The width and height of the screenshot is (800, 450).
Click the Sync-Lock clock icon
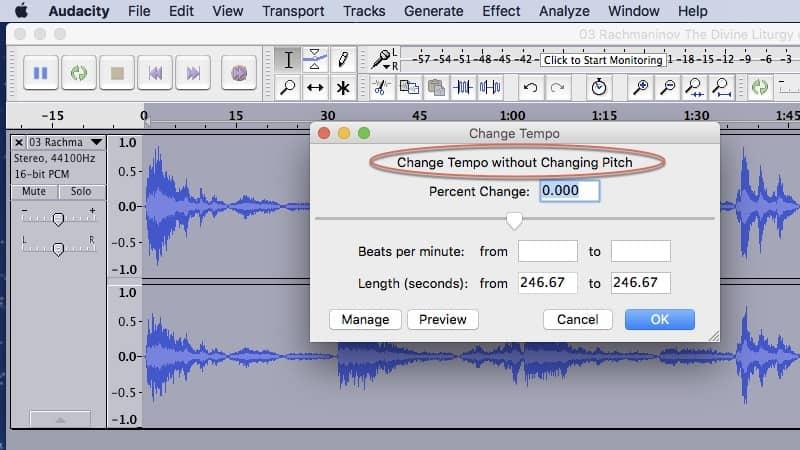[599, 87]
